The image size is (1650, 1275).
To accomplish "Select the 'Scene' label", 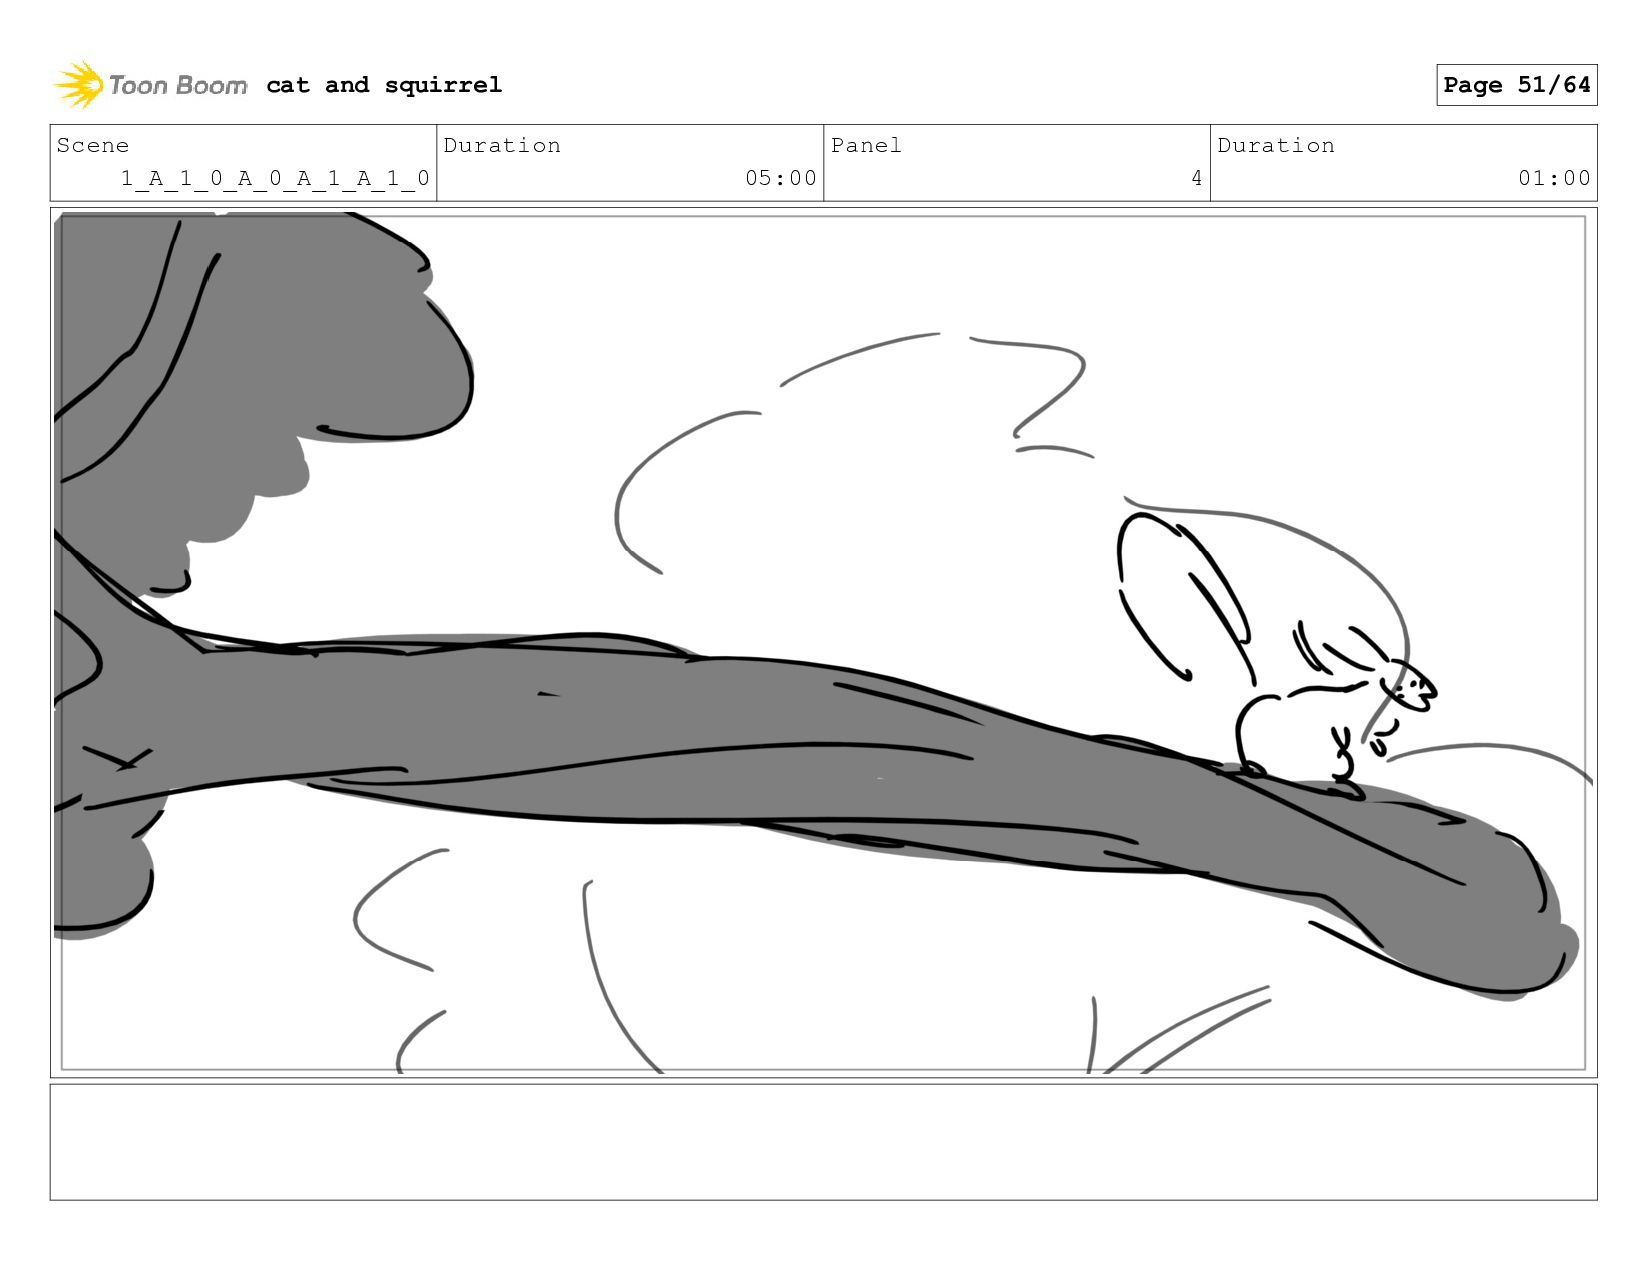I will (x=93, y=145).
